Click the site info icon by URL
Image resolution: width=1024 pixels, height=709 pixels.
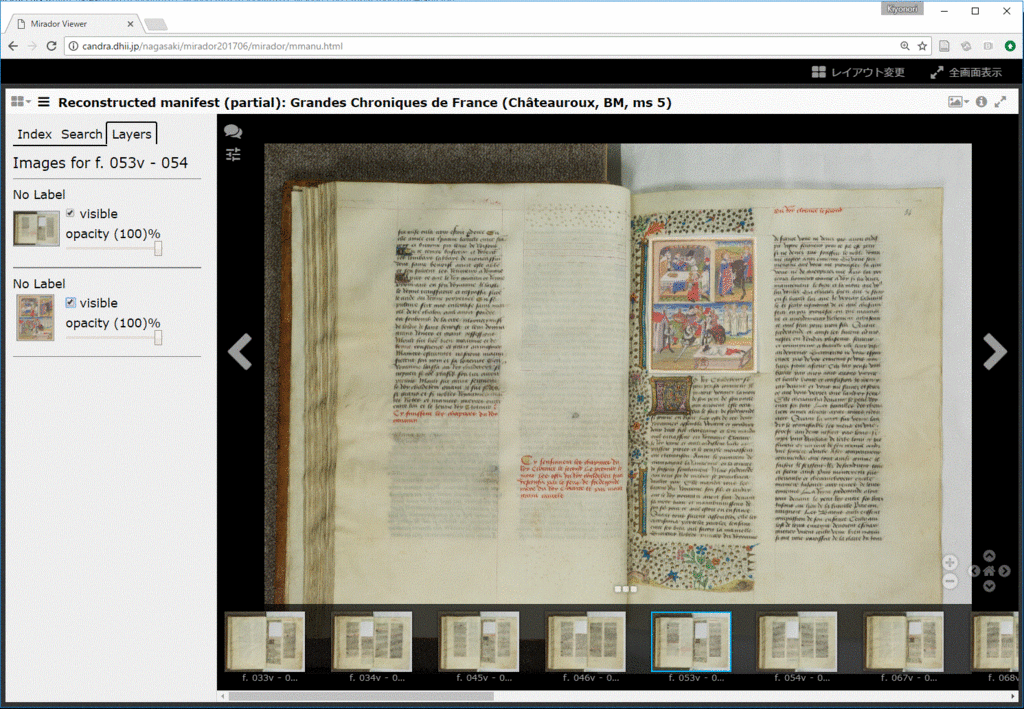(x=74, y=46)
